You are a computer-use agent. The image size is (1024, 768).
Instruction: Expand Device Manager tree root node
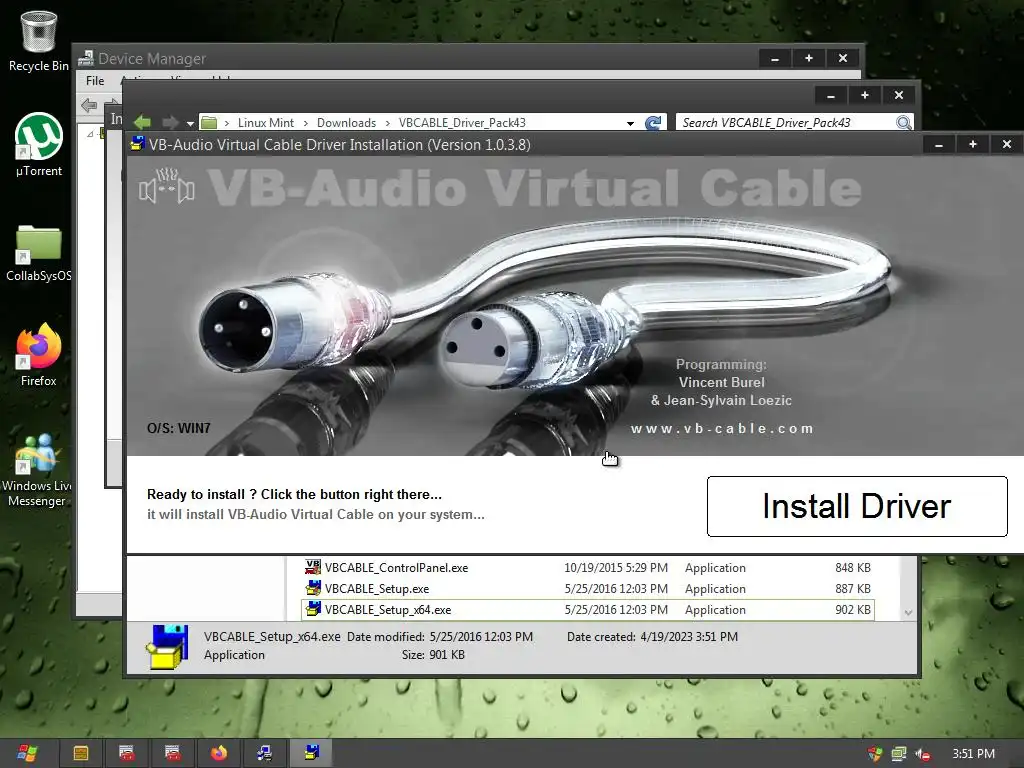pyautogui.click(x=90, y=134)
